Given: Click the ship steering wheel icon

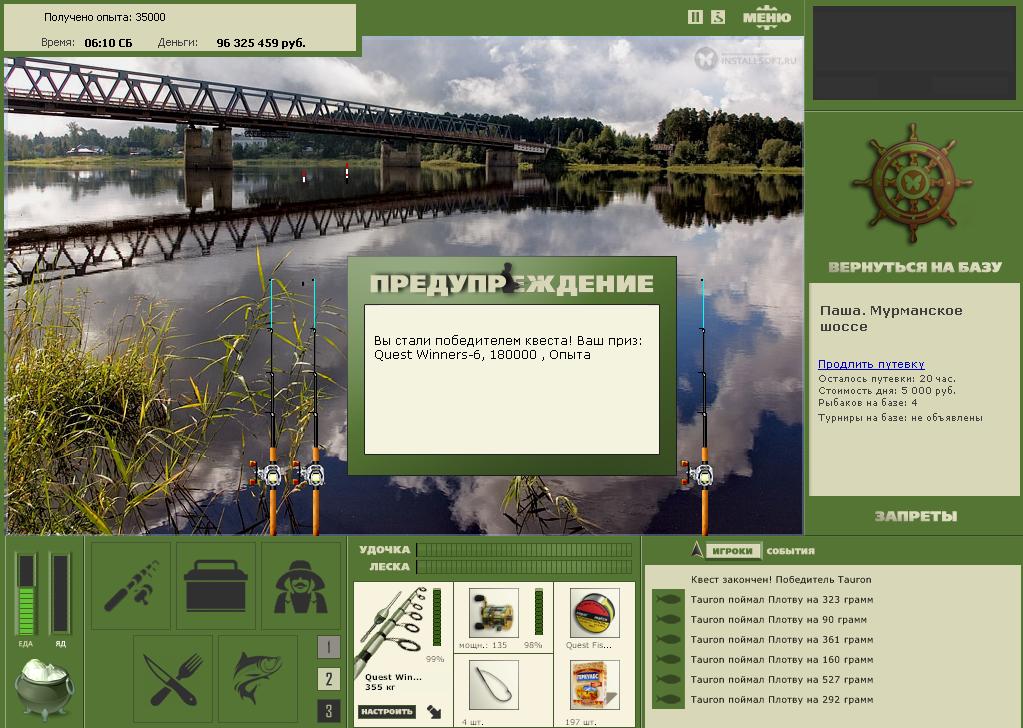Looking at the screenshot, I should 911,185.
